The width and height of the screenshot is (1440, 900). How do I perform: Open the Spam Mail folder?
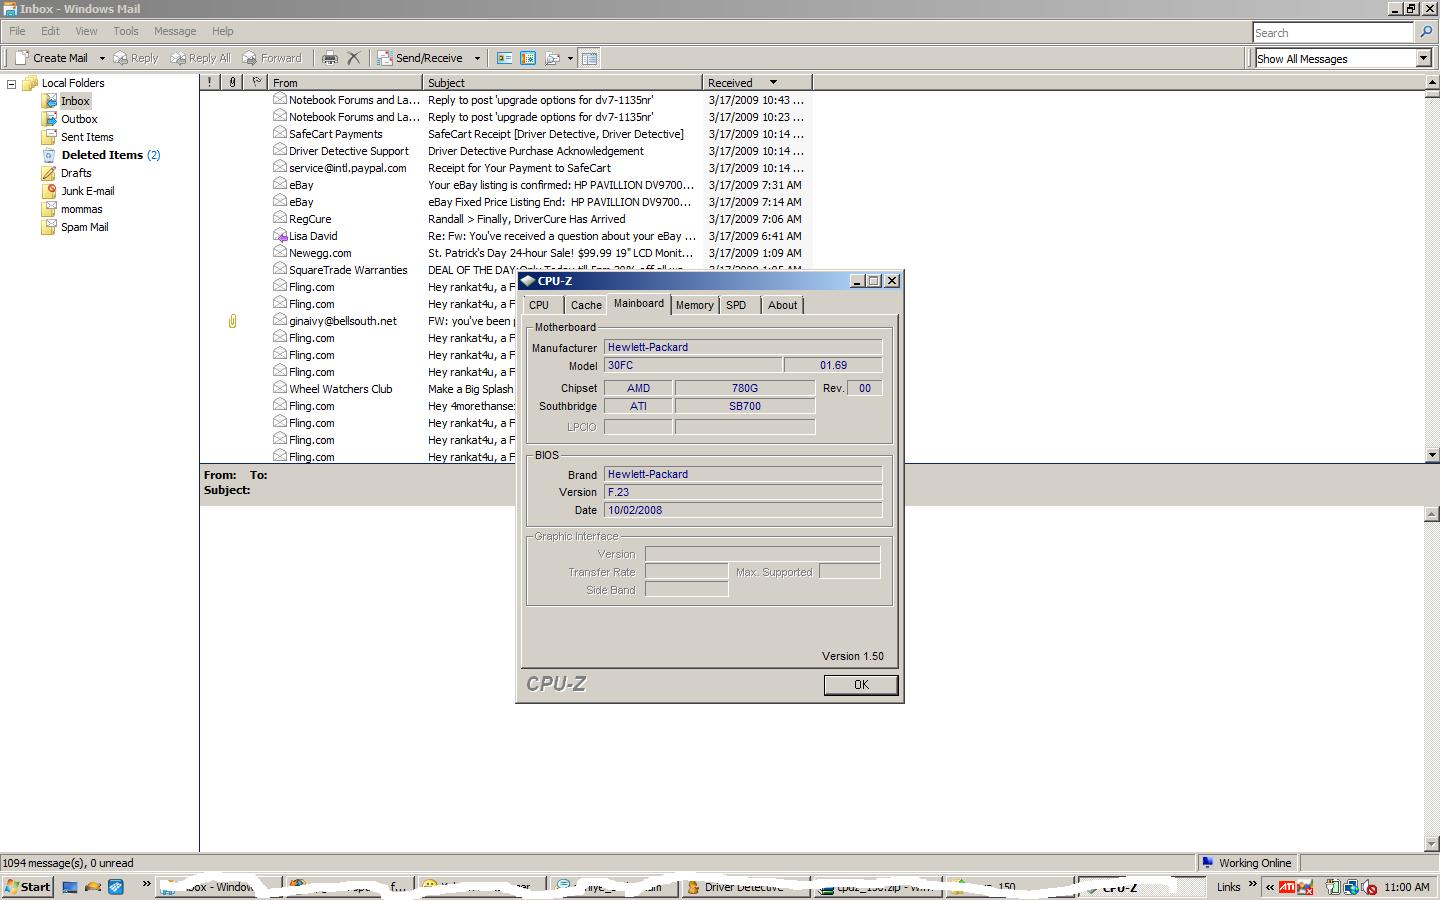pos(84,227)
